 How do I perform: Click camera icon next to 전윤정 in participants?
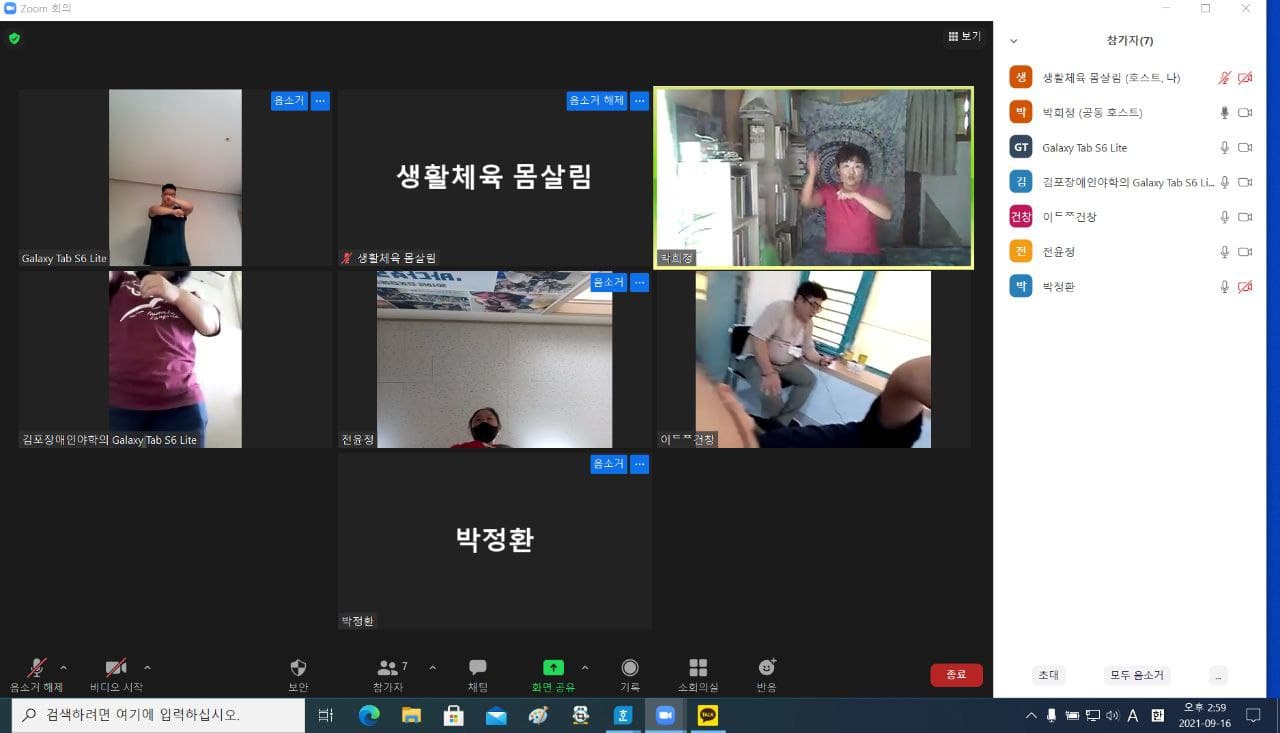(x=1245, y=252)
